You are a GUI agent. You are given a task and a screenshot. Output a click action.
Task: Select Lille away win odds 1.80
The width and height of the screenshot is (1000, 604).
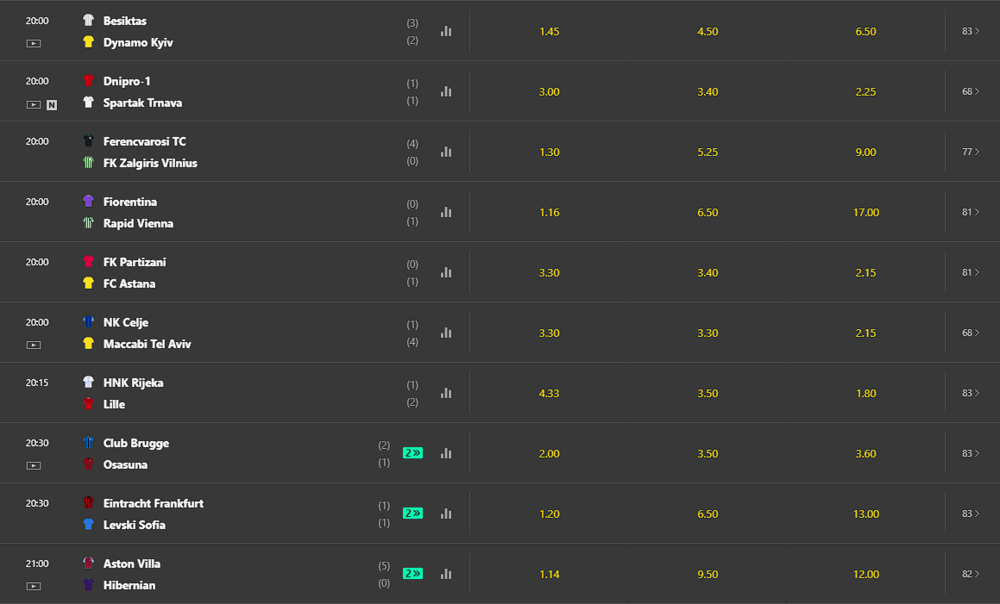pos(865,393)
